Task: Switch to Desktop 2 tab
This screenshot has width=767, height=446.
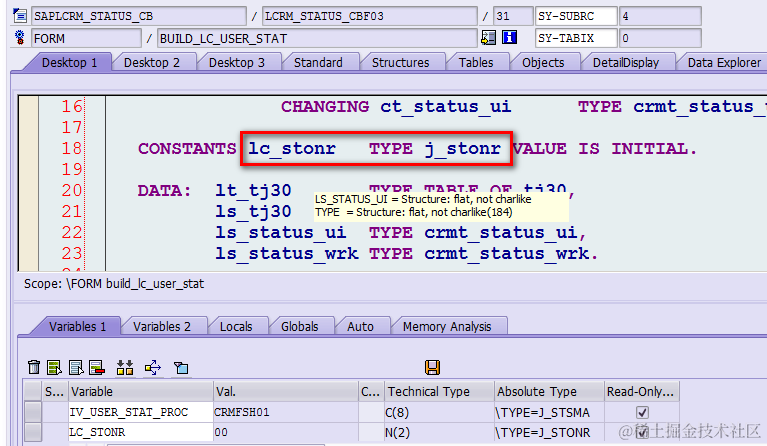Action: pos(152,63)
